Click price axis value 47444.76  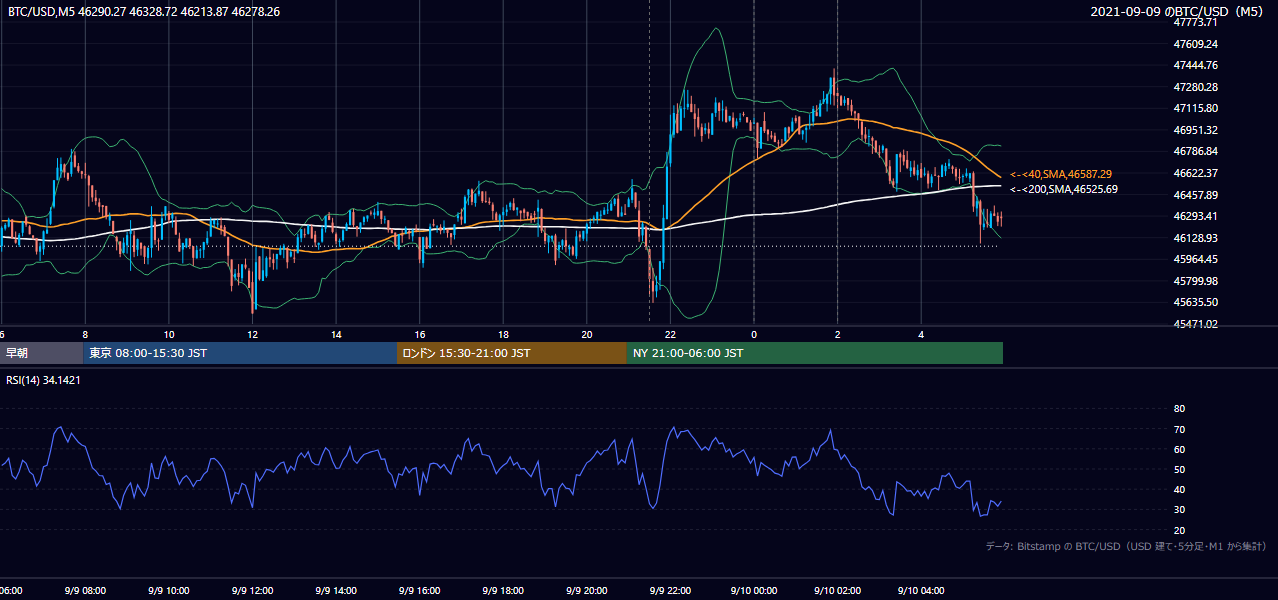point(1196,65)
